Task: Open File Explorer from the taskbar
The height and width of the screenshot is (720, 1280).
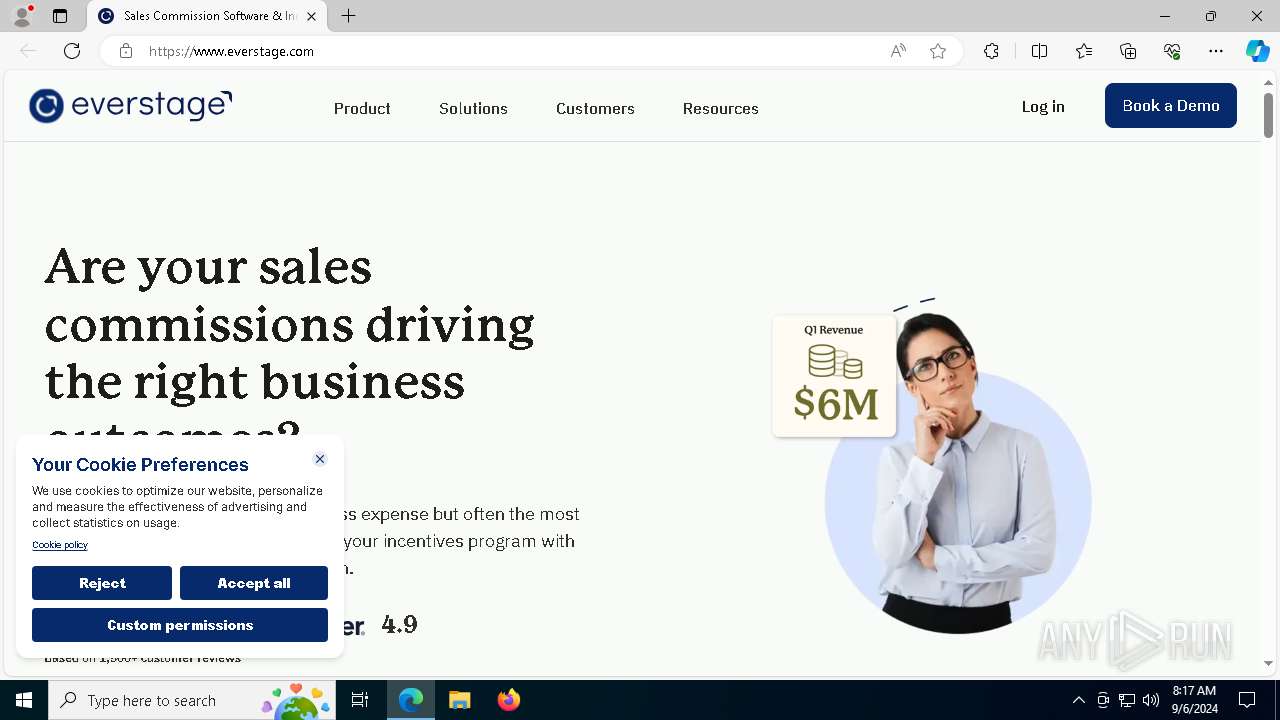Action: click(459, 700)
